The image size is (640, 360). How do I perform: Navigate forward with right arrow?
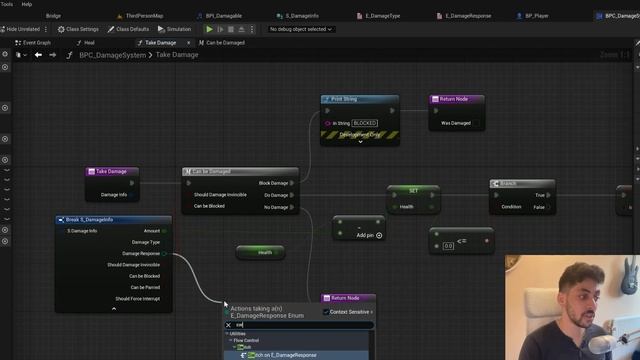click(53, 55)
